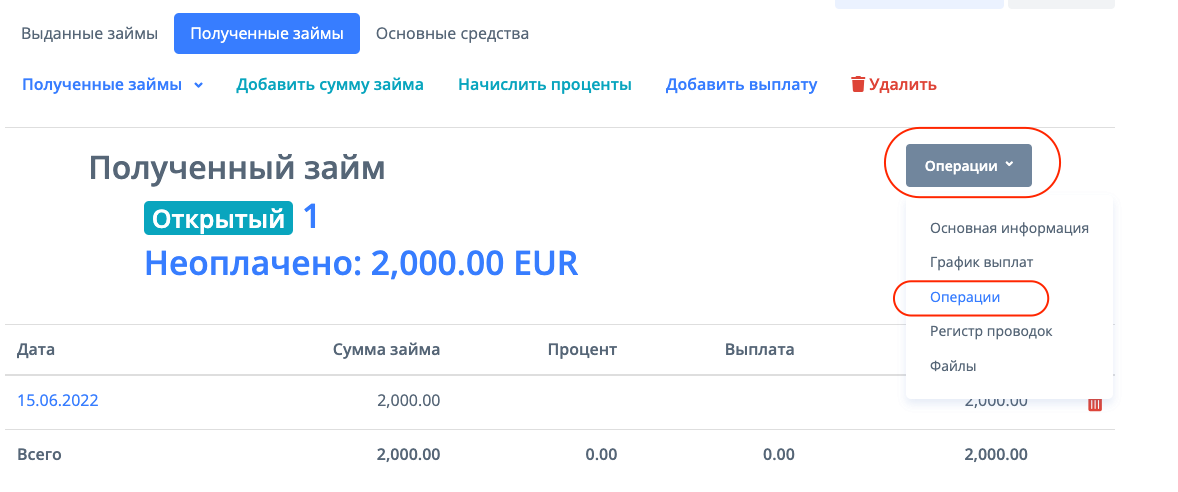Click Добавить выплату action

point(741,85)
